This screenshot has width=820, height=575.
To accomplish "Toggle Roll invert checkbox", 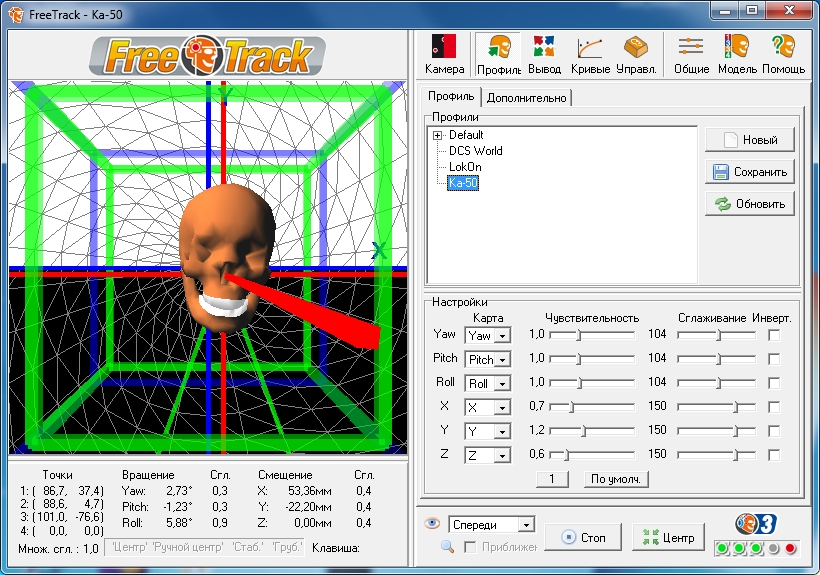I will tap(774, 383).
